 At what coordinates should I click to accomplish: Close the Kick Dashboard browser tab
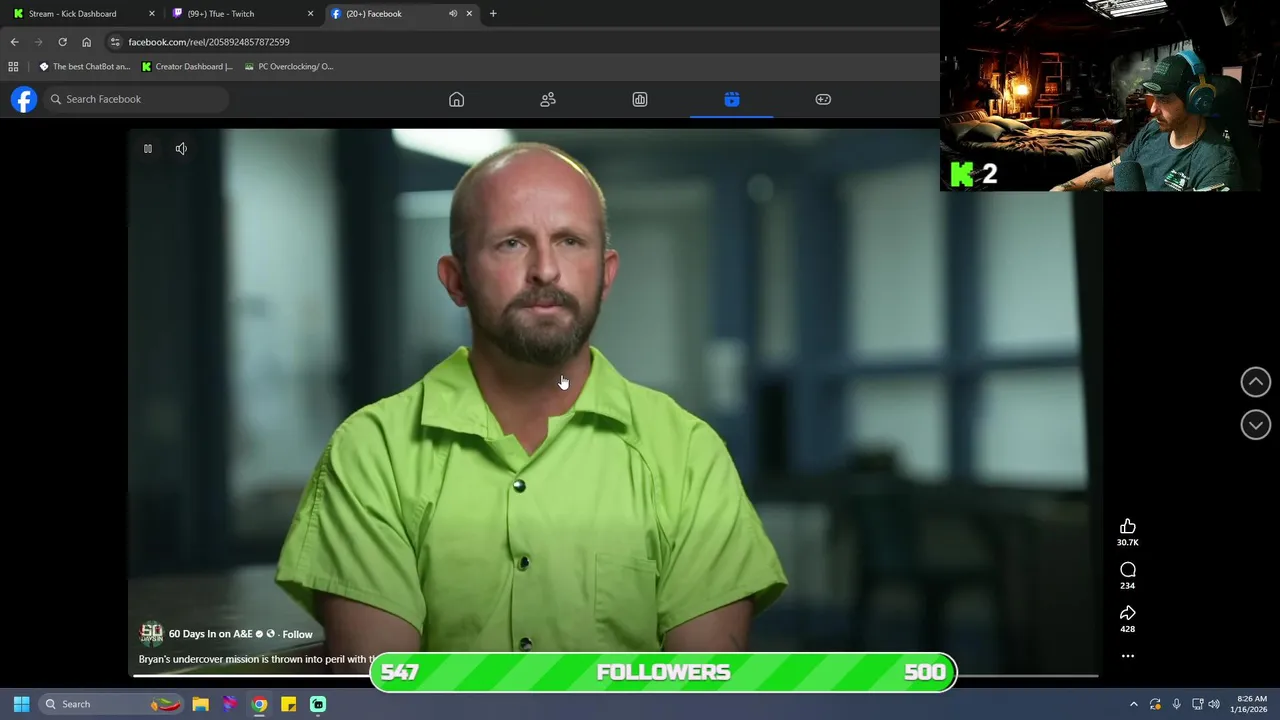[x=152, y=14]
